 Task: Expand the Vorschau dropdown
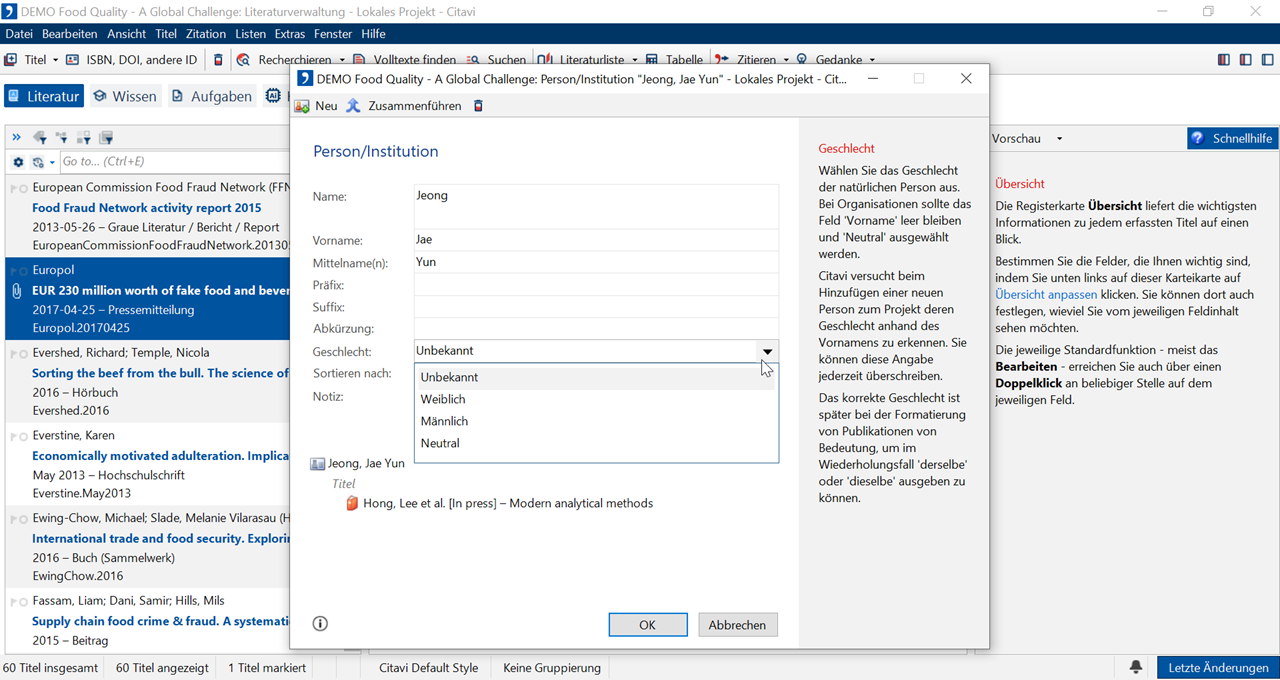point(1059,139)
